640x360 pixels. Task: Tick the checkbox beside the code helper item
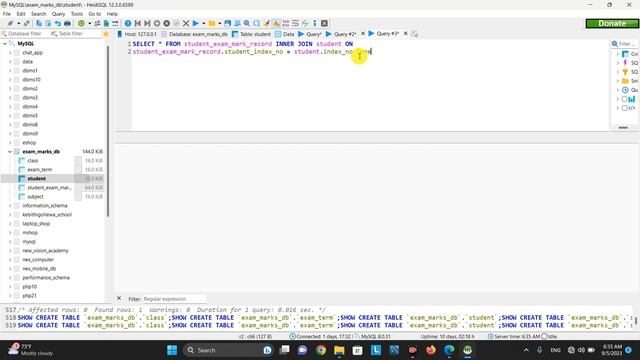coord(624,108)
